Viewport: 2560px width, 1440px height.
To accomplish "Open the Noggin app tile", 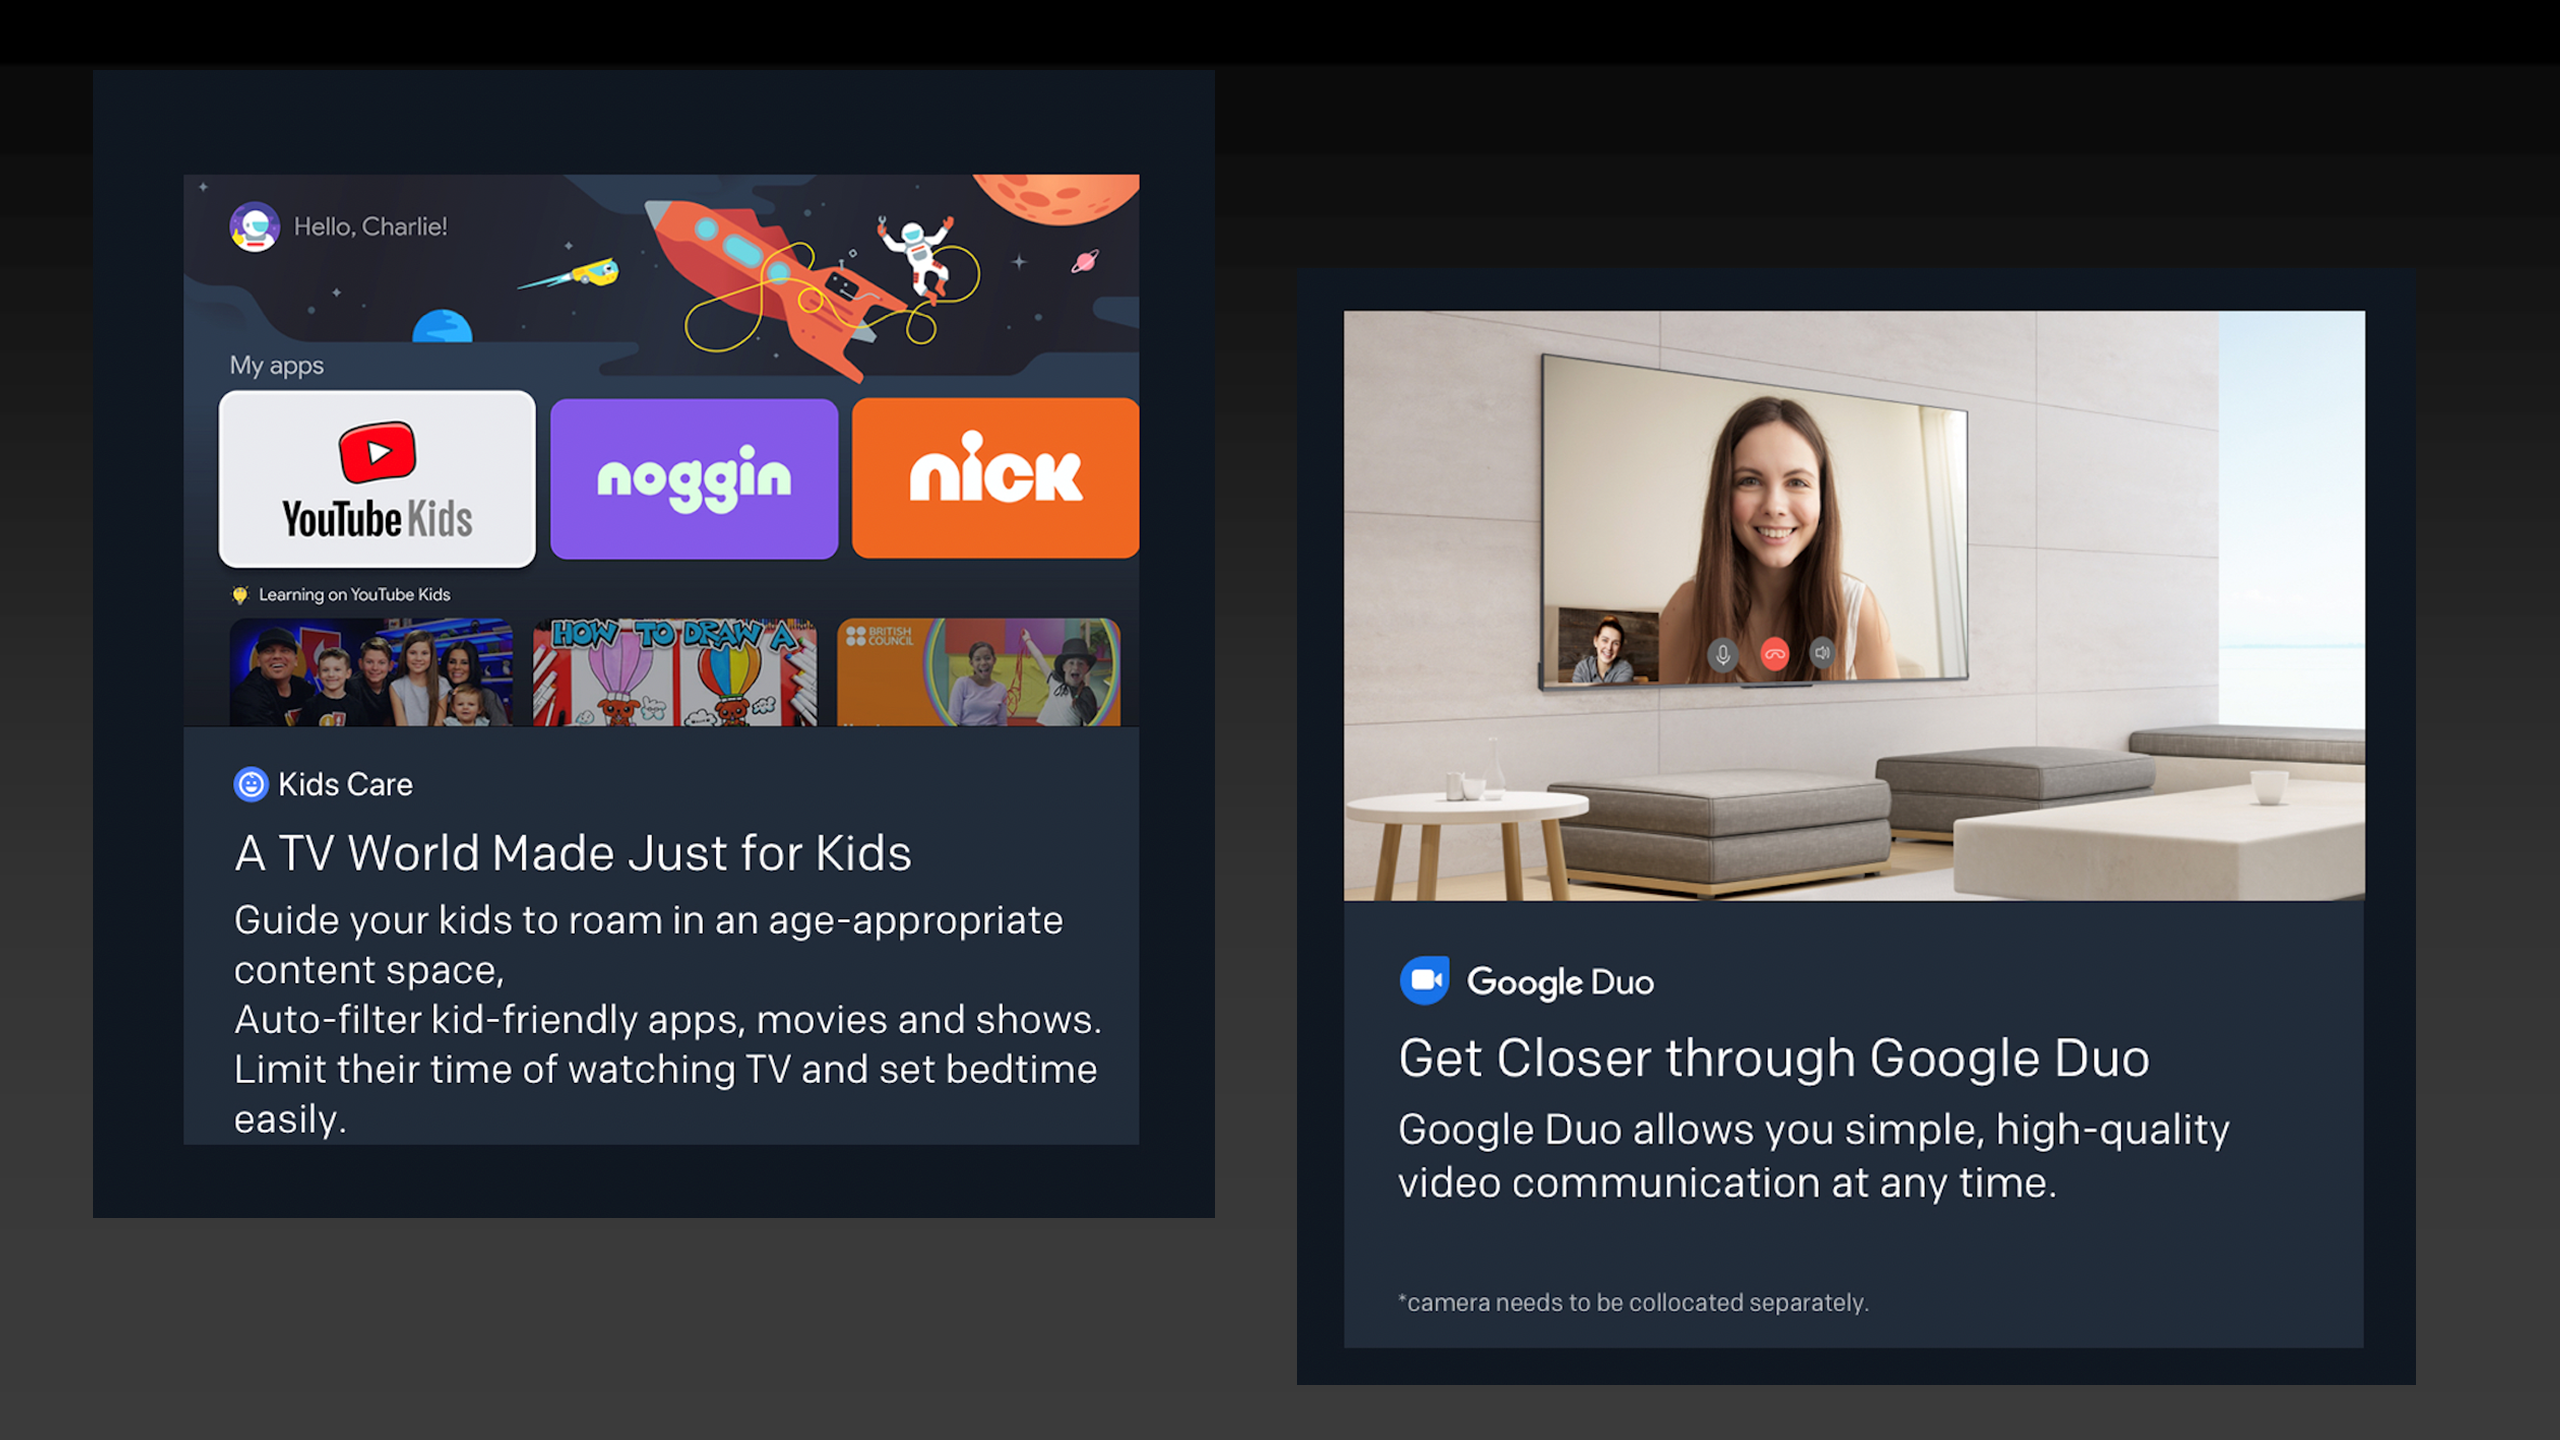I will [694, 479].
